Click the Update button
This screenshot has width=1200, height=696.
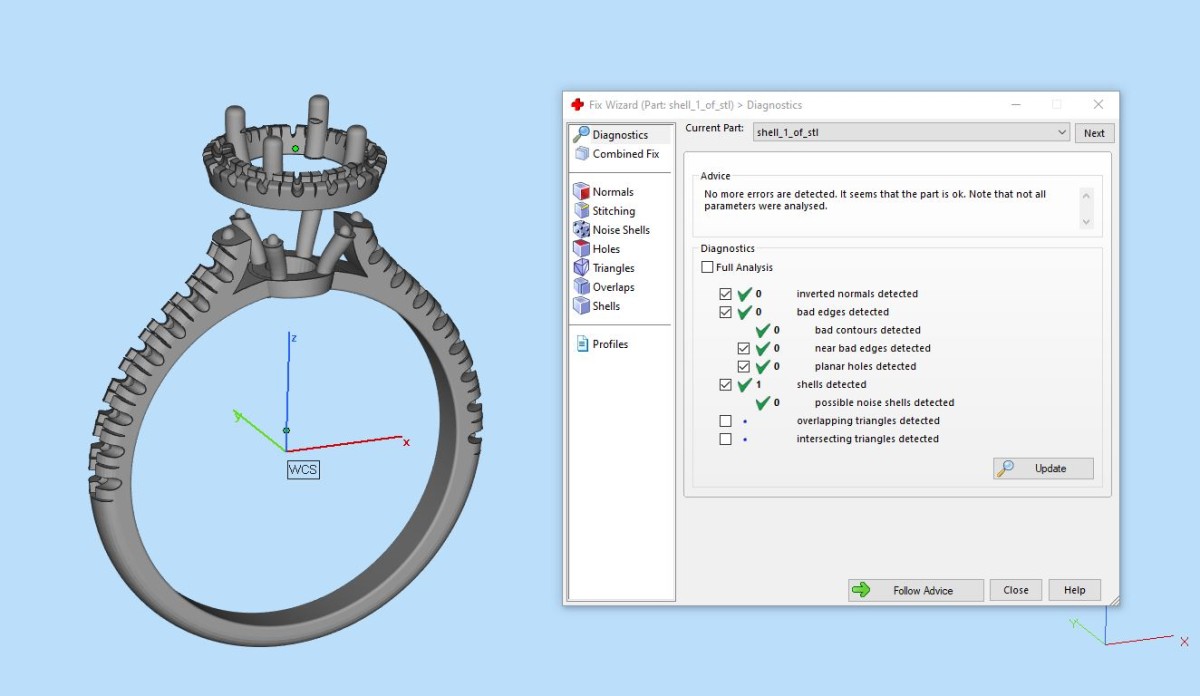[1043, 468]
